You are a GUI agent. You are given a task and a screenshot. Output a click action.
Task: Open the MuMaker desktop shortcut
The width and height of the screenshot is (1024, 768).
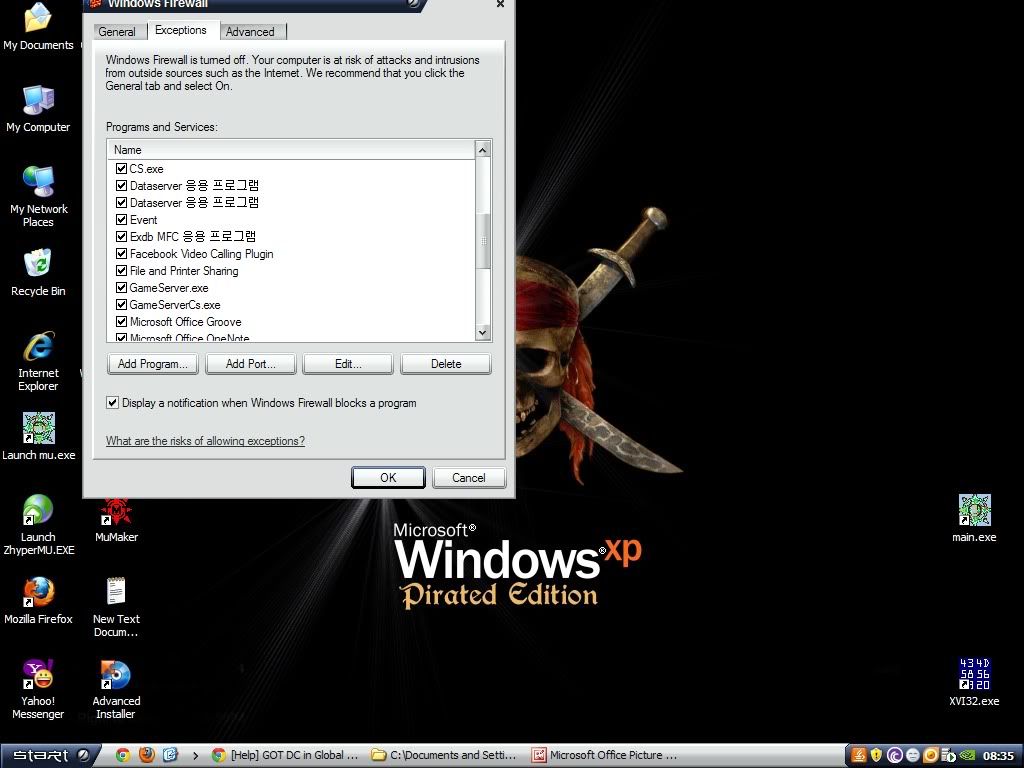[x=116, y=512]
